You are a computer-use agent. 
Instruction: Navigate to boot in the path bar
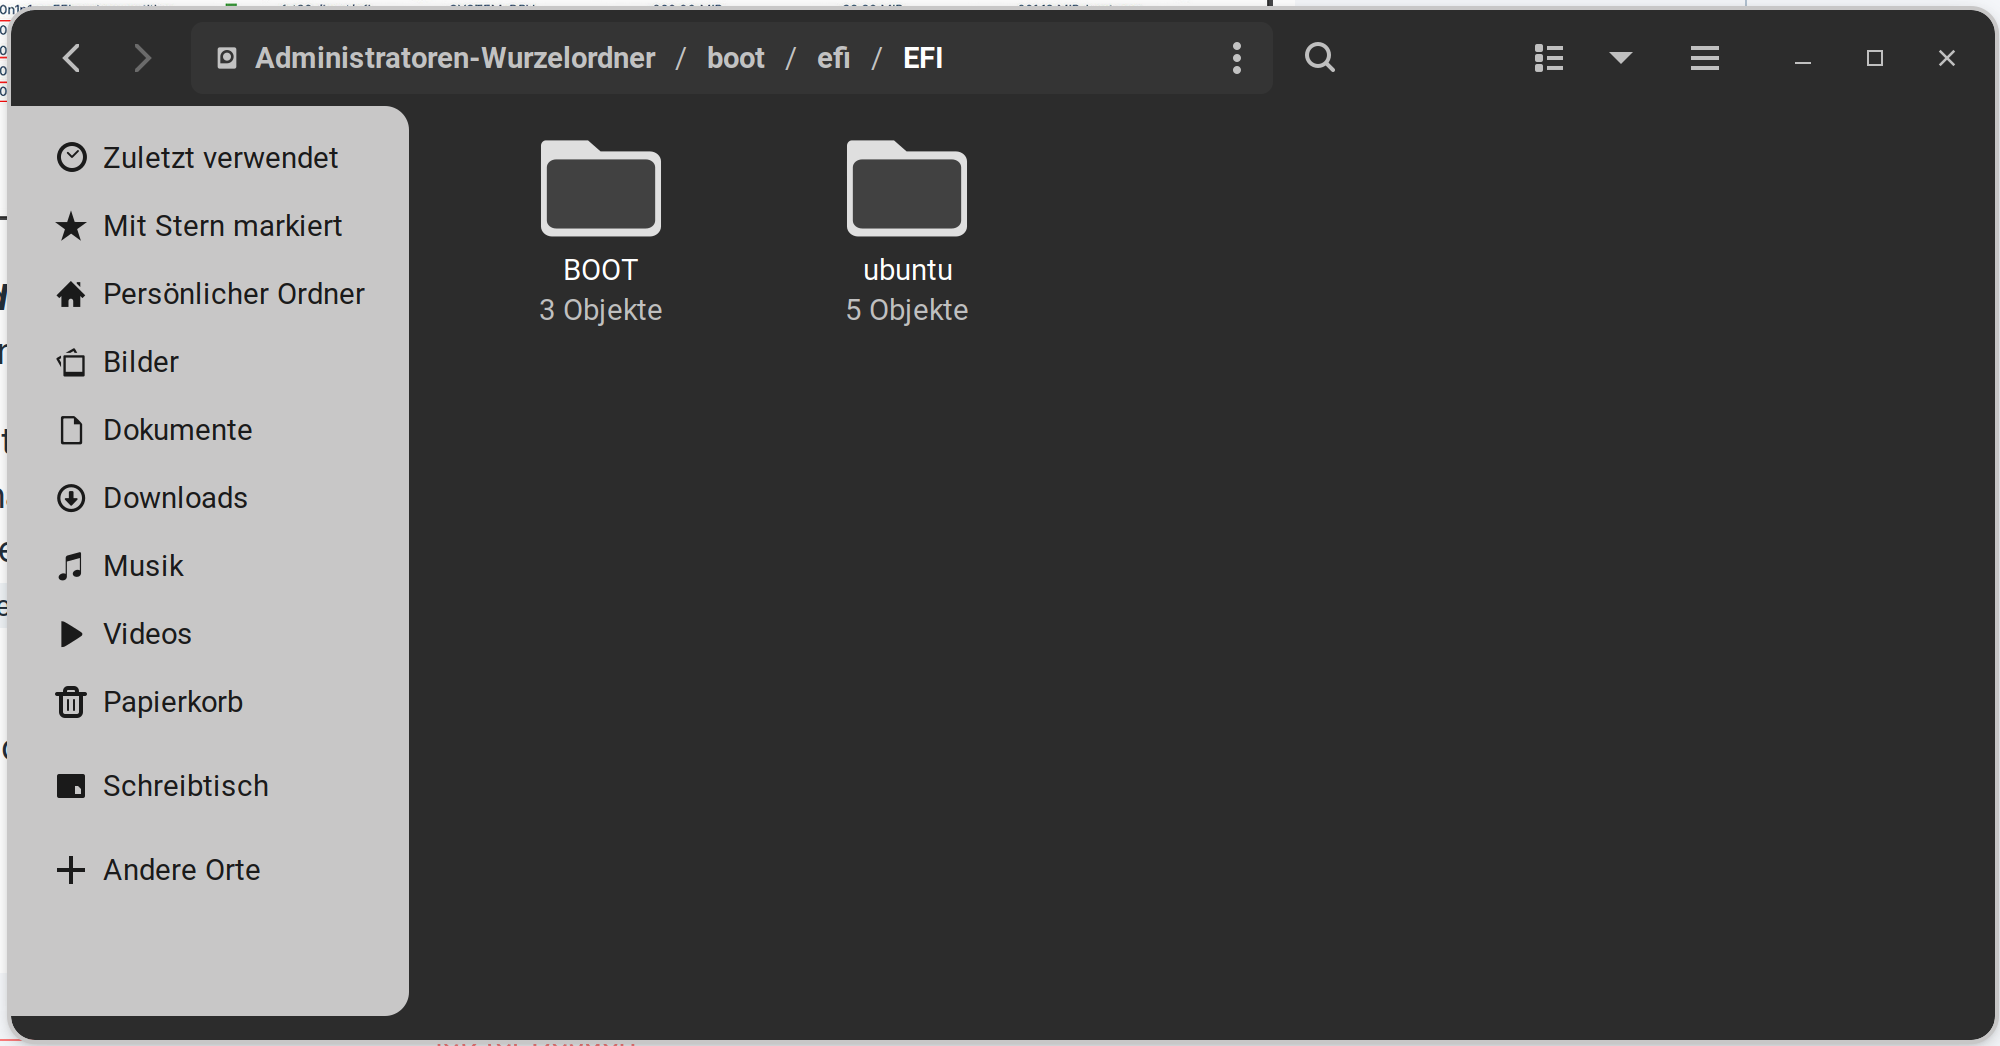point(736,58)
